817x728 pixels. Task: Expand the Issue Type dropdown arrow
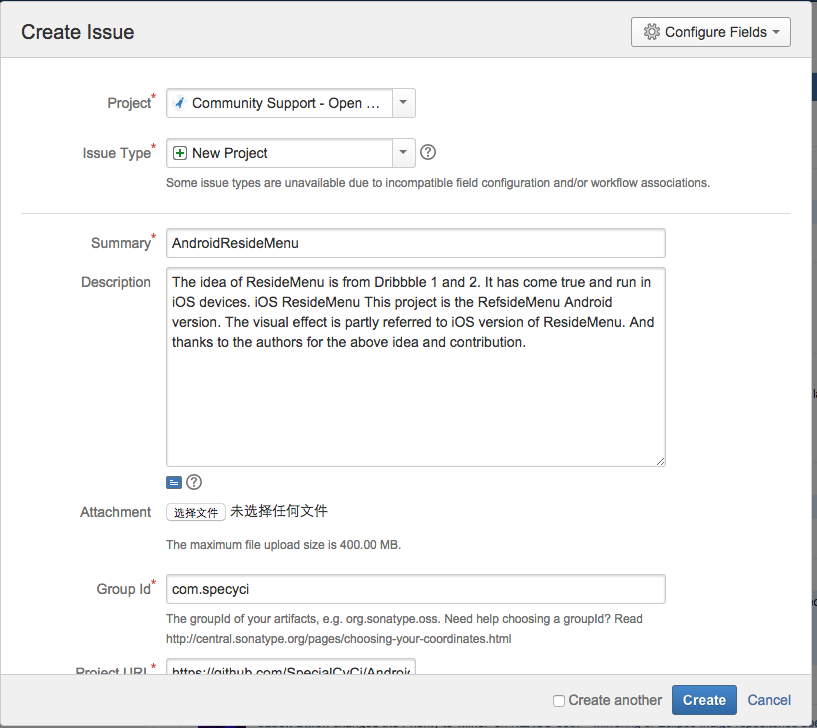[x=402, y=153]
